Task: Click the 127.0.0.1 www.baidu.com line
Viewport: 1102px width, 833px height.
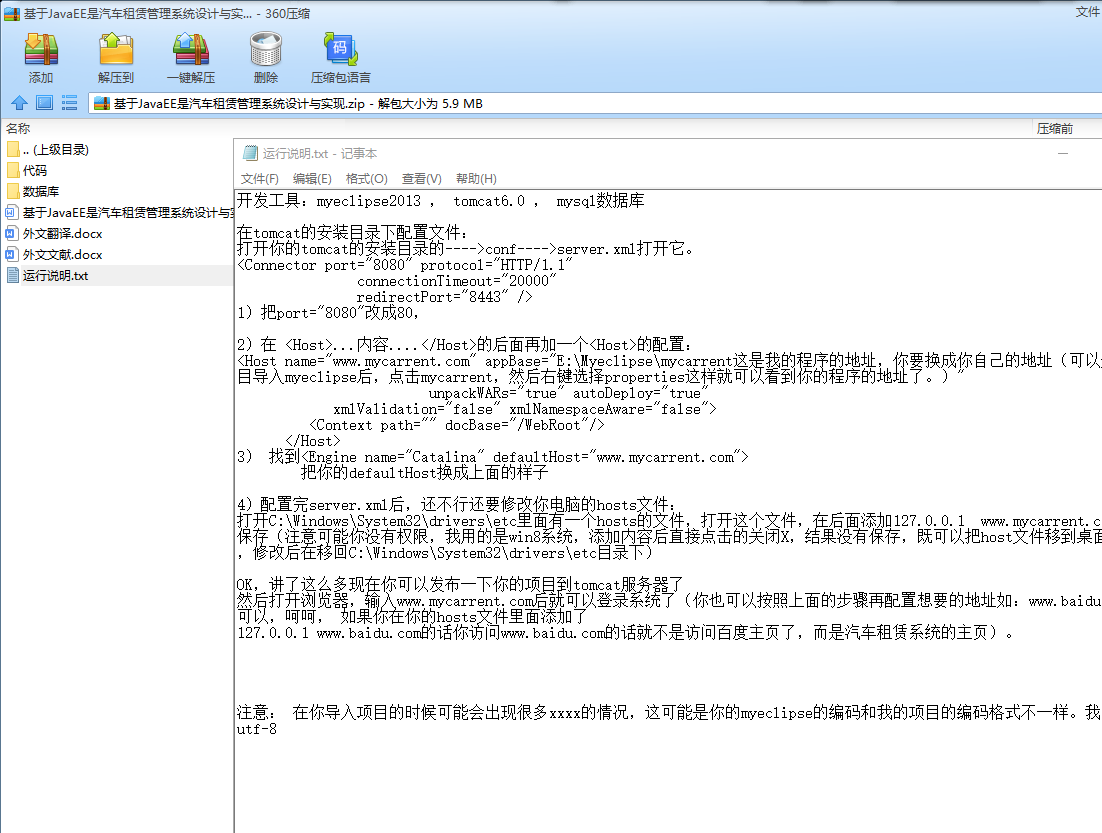Action: [x=625, y=633]
